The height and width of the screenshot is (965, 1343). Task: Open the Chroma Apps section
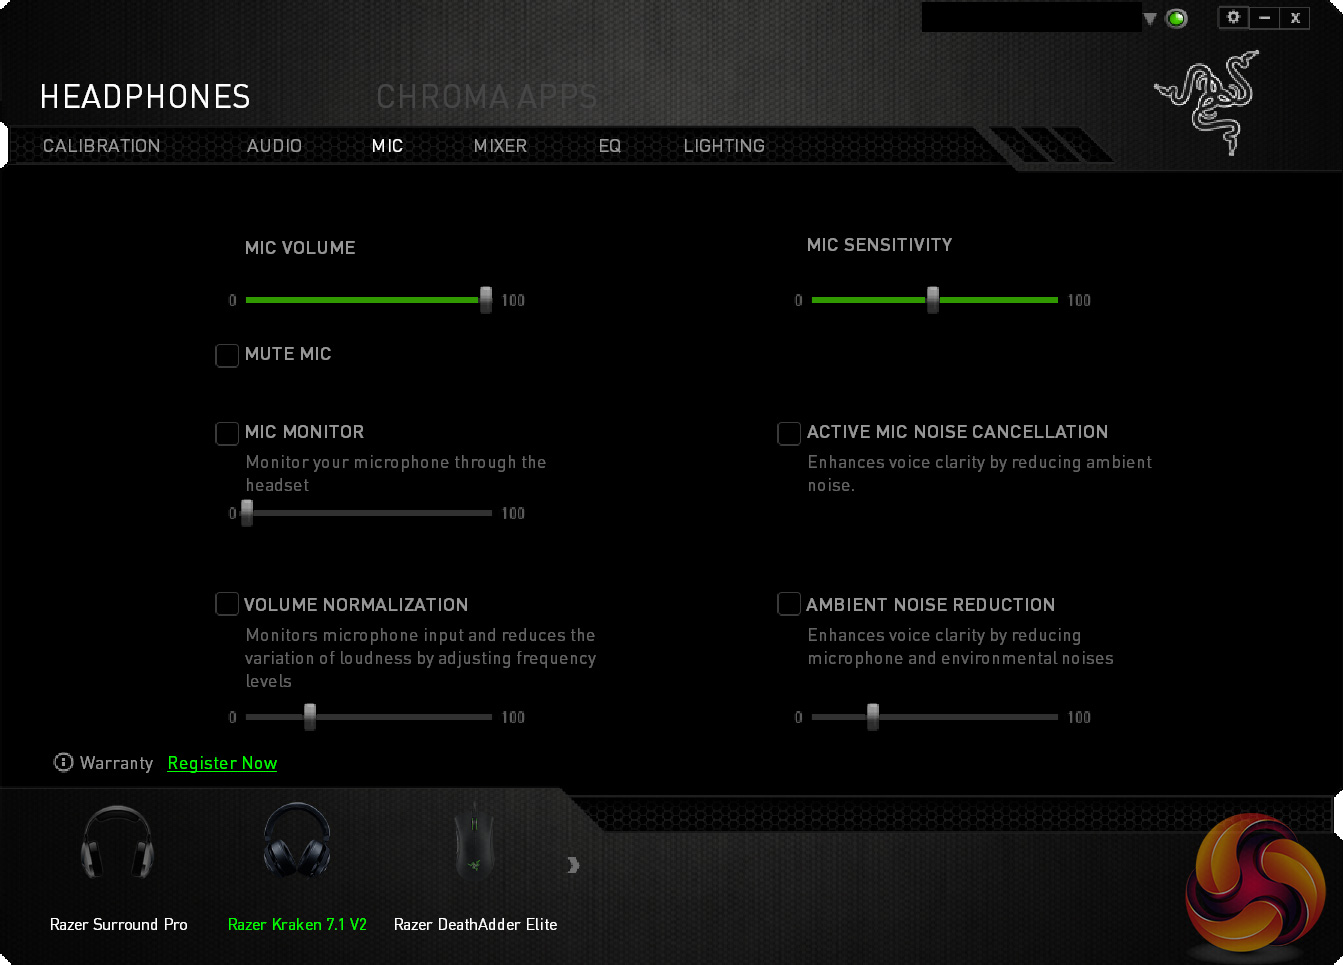(487, 97)
